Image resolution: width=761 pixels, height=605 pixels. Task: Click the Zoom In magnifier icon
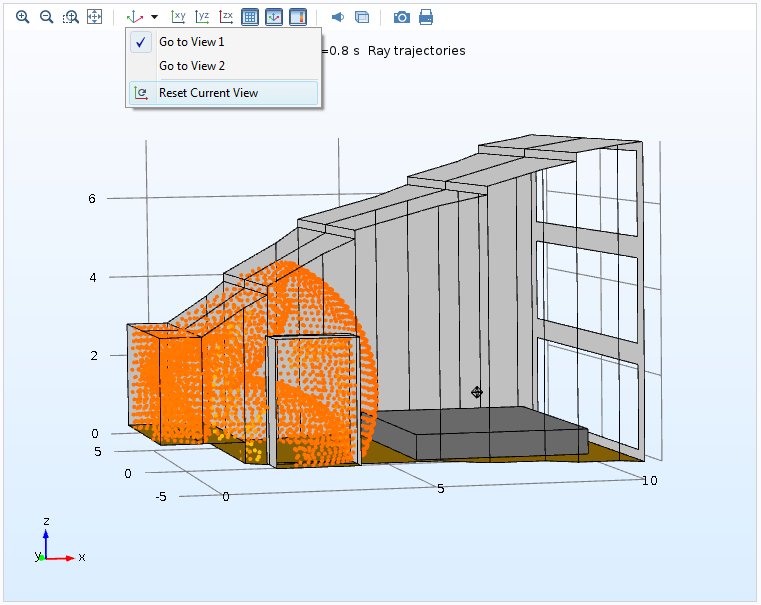[22, 17]
